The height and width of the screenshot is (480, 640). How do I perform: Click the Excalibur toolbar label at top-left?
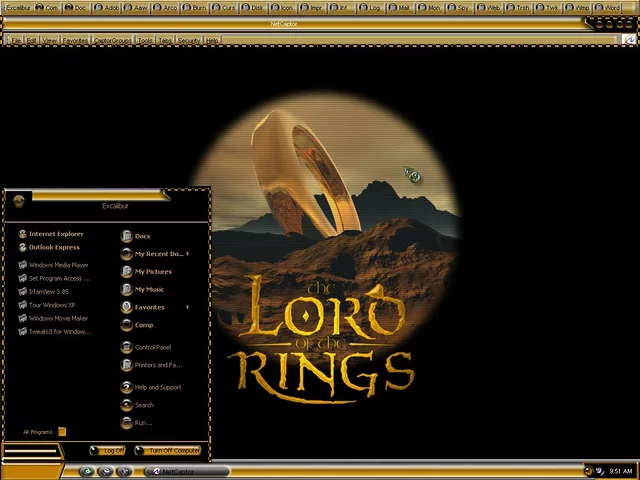18,7
